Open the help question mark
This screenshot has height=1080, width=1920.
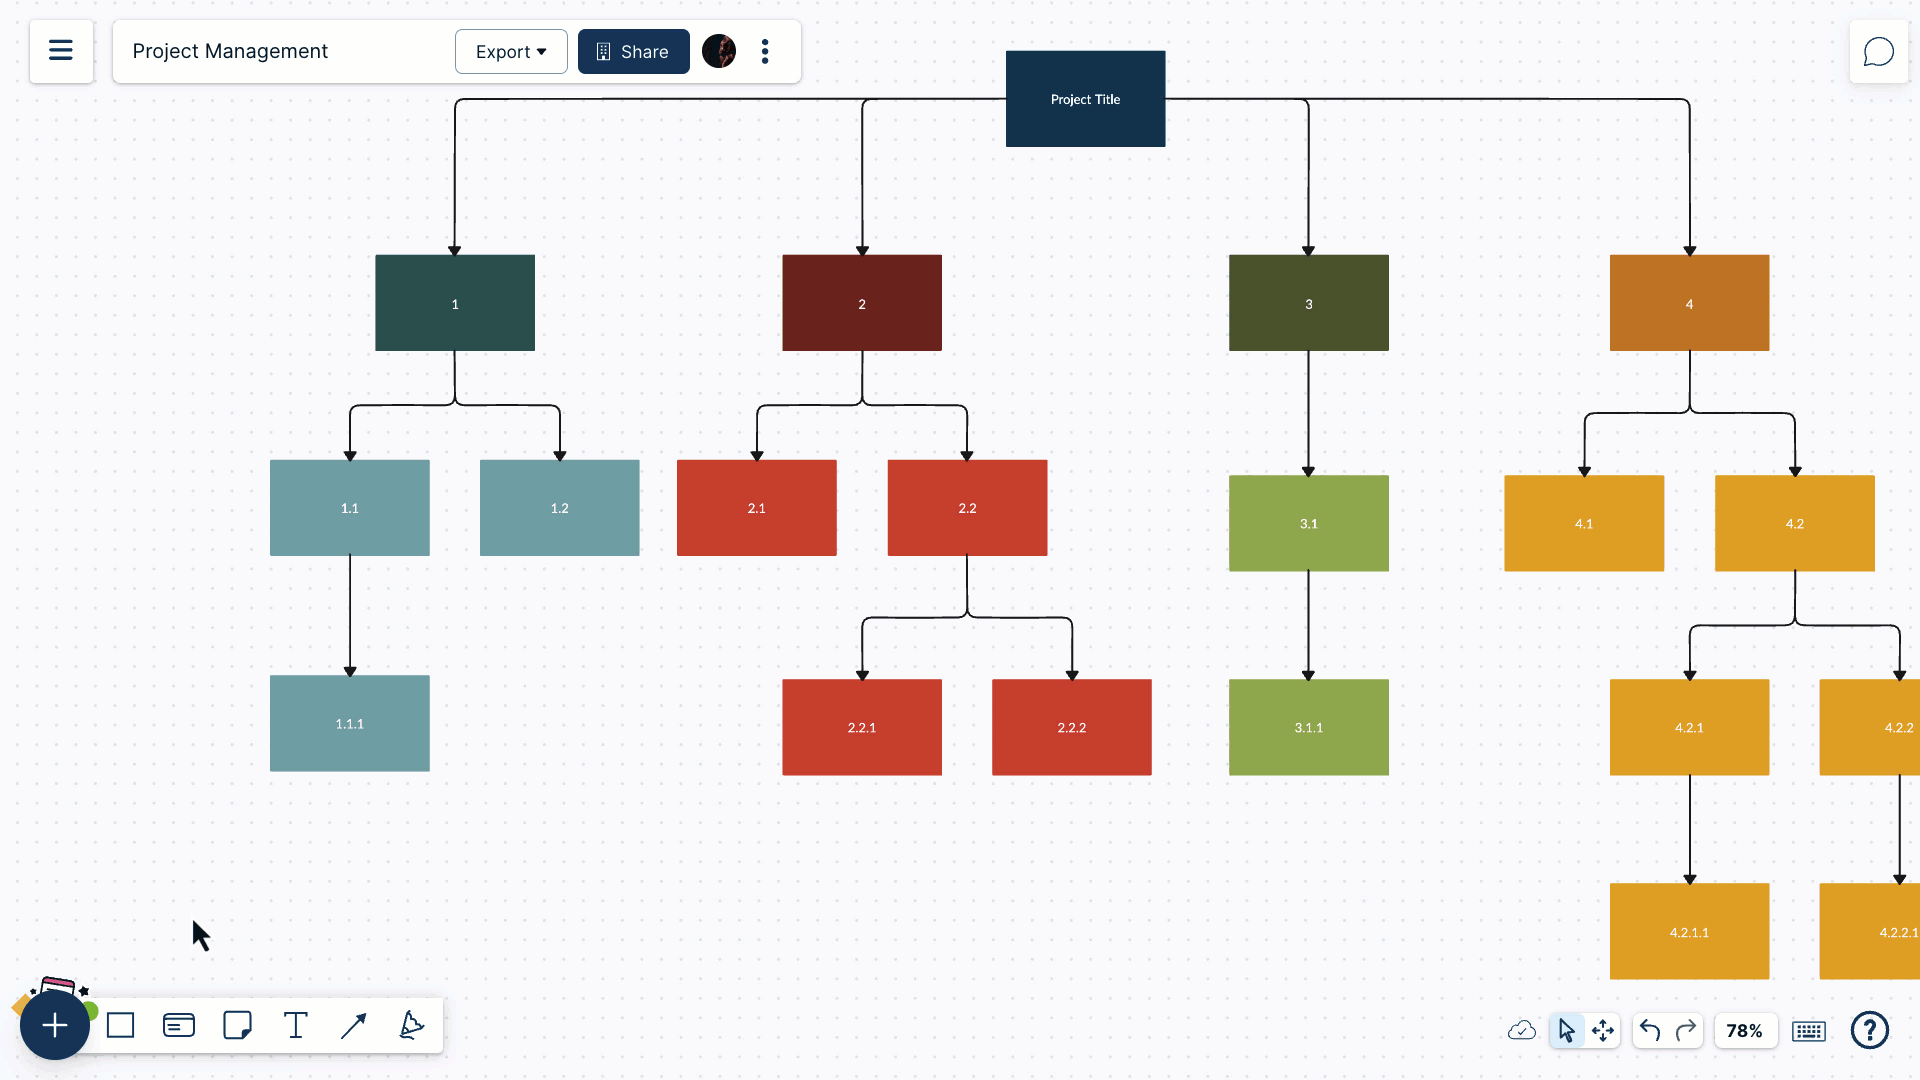click(x=1869, y=1030)
